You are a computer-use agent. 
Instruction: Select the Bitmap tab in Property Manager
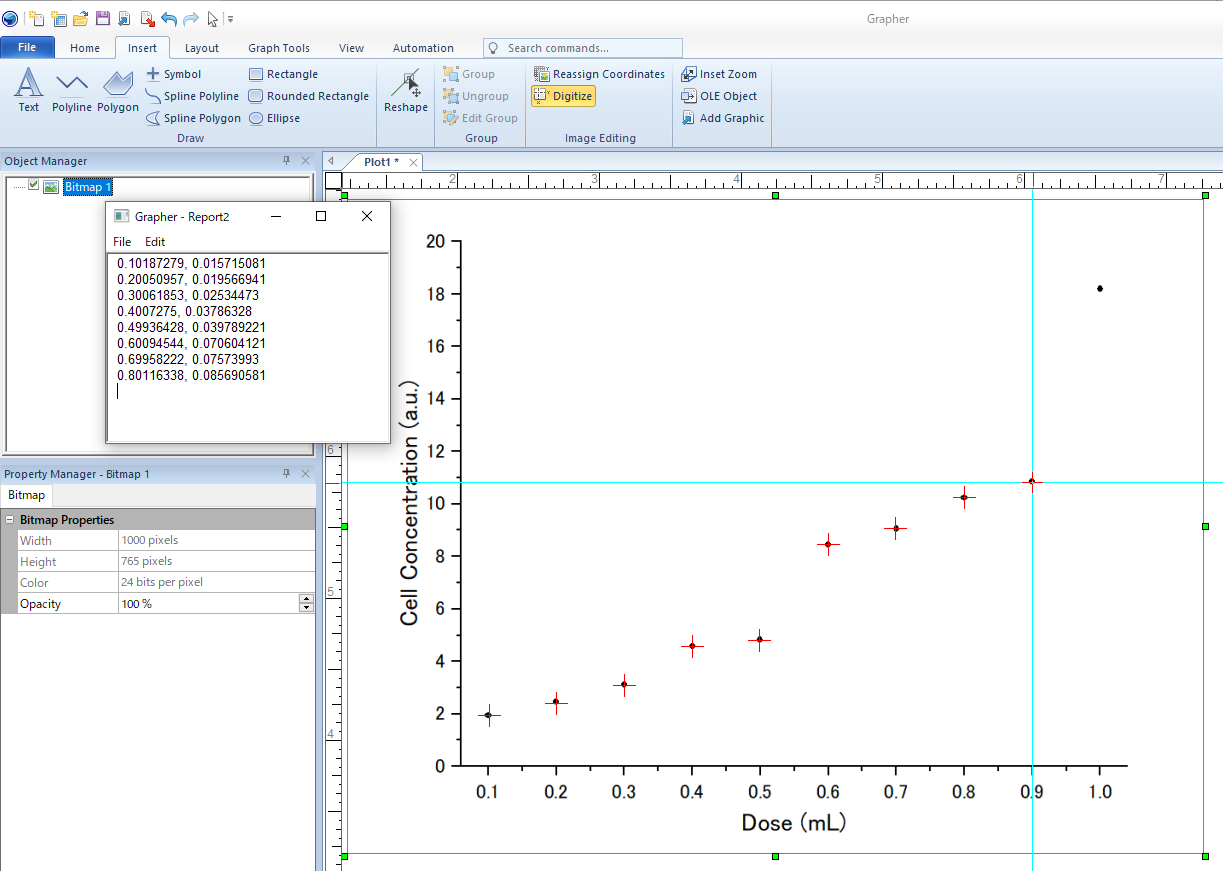click(27, 496)
